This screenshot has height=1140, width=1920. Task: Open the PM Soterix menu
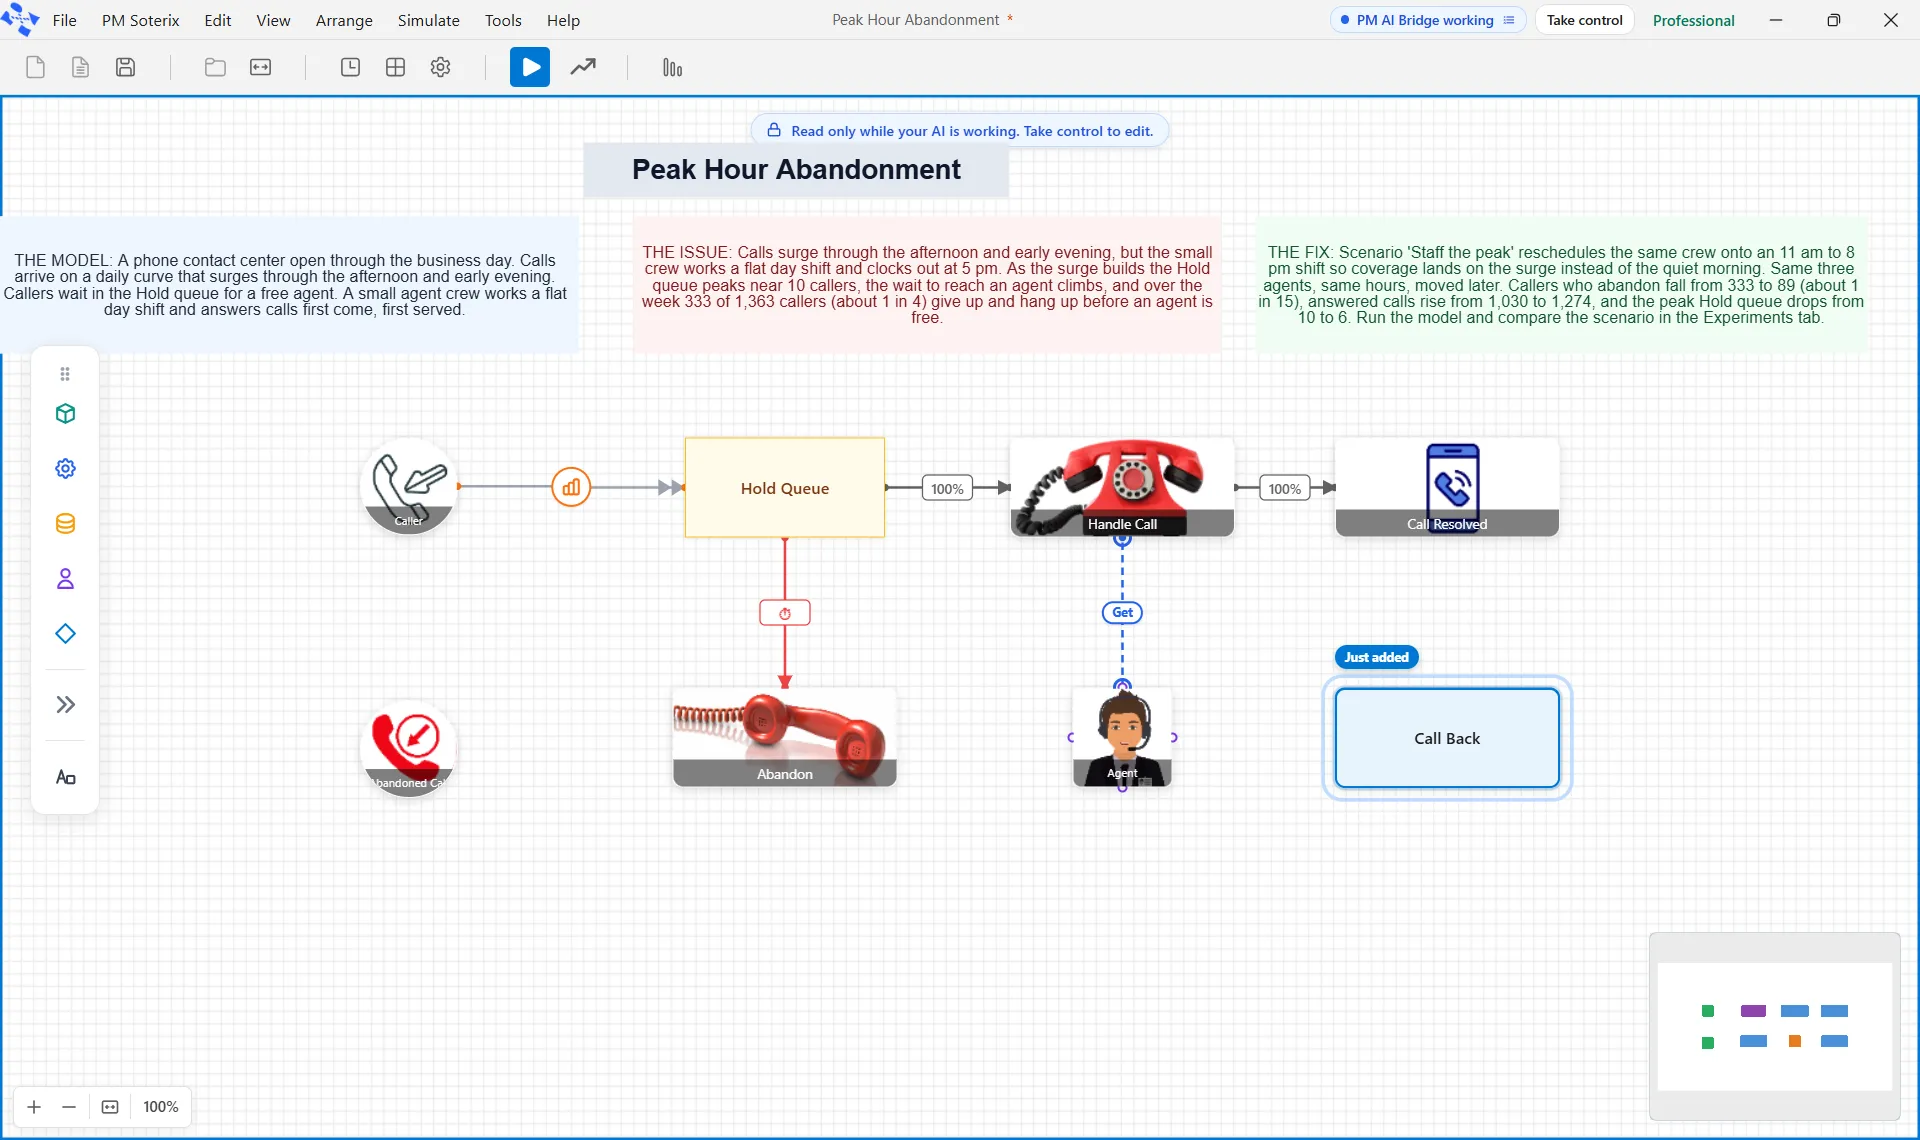pyautogui.click(x=141, y=20)
